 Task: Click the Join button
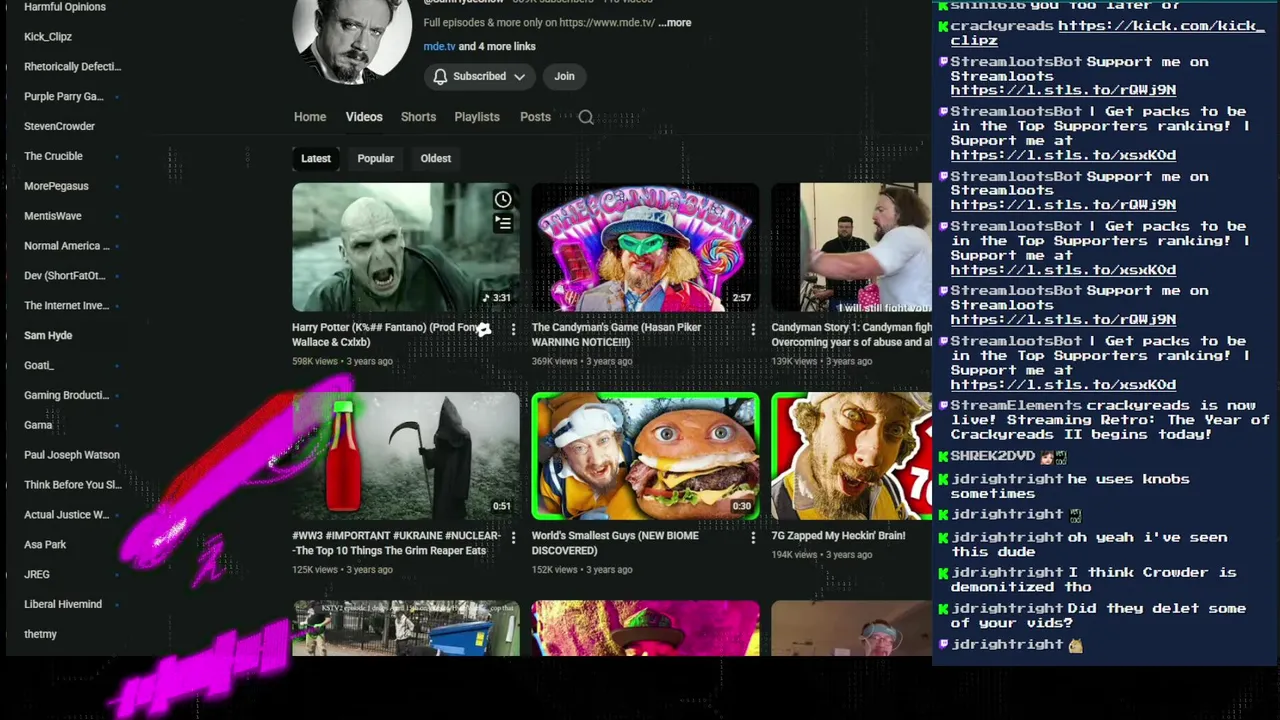tap(564, 76)
